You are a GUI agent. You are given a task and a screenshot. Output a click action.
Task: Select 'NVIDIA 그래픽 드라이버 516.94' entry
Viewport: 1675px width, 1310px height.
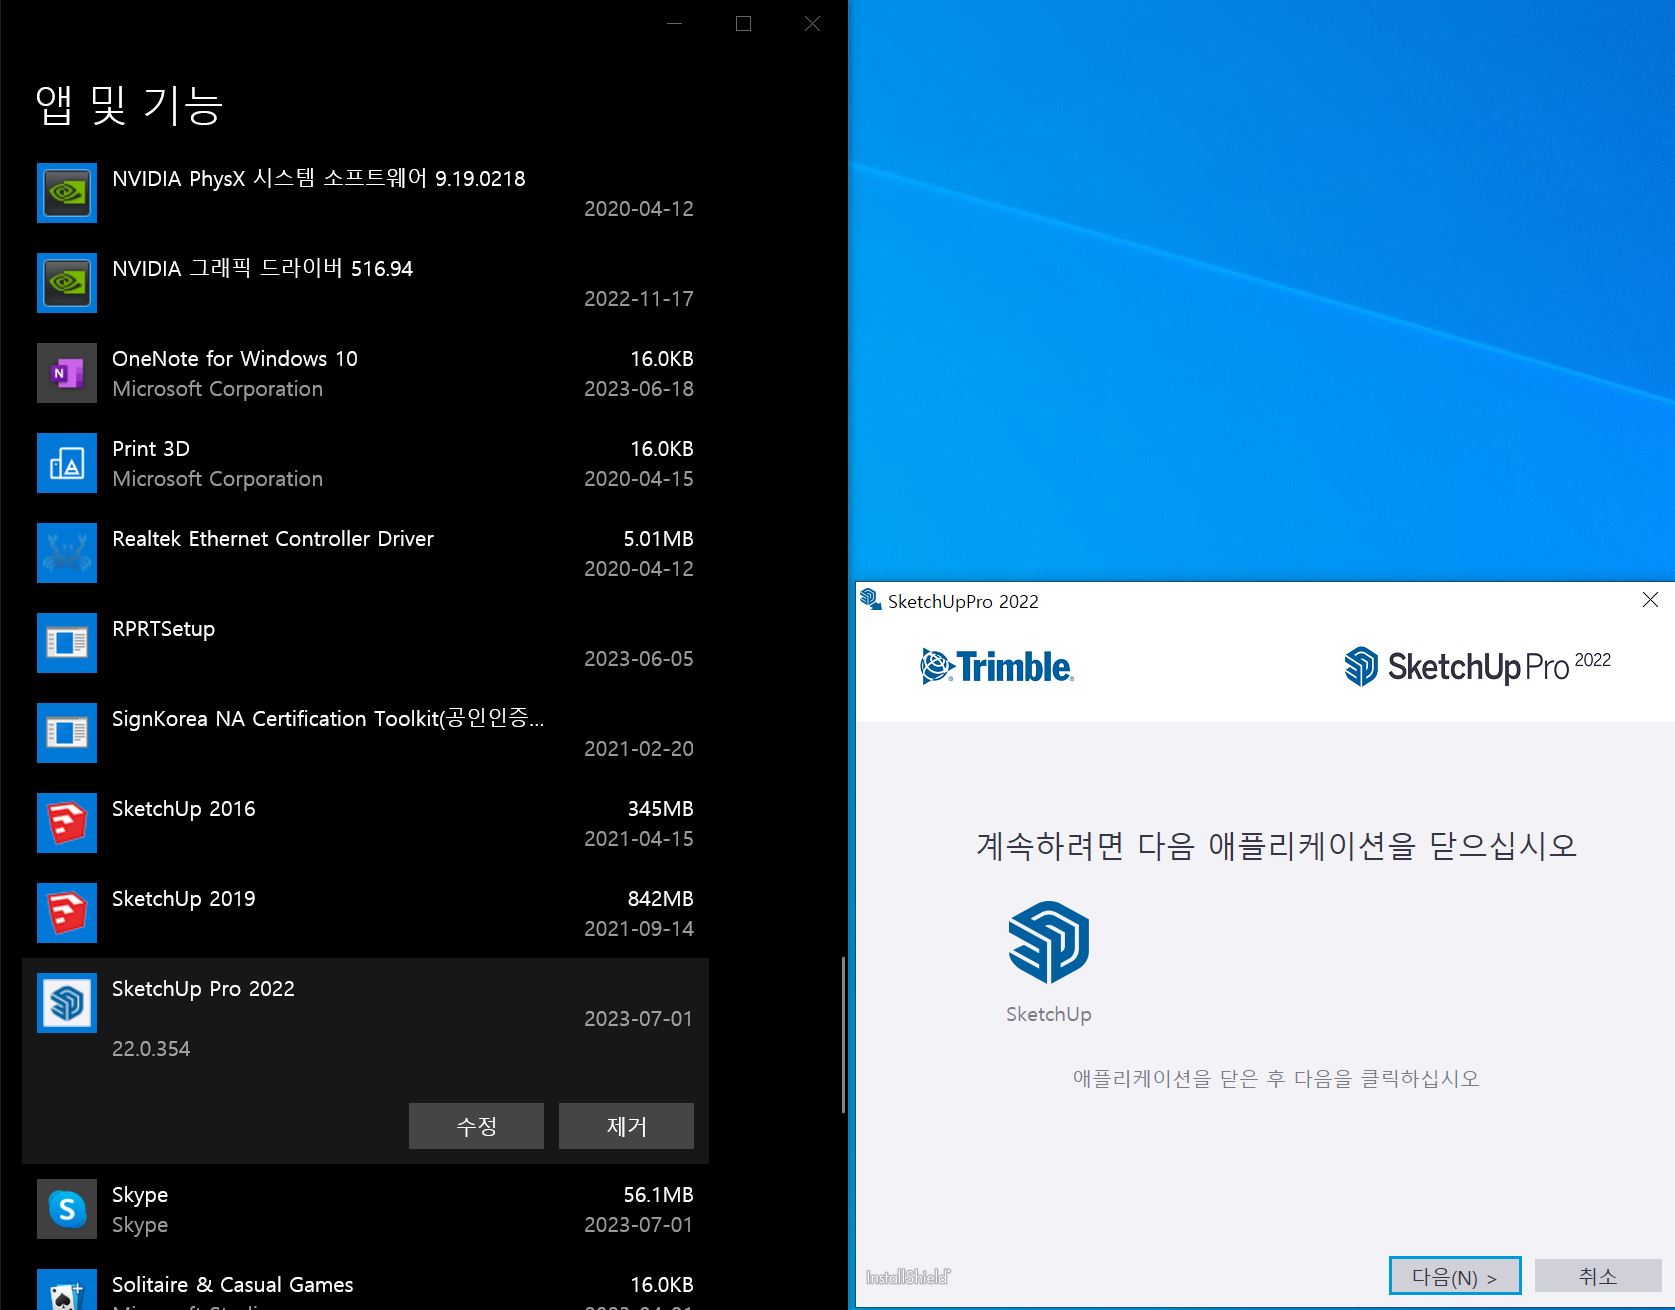coord(262,268)
